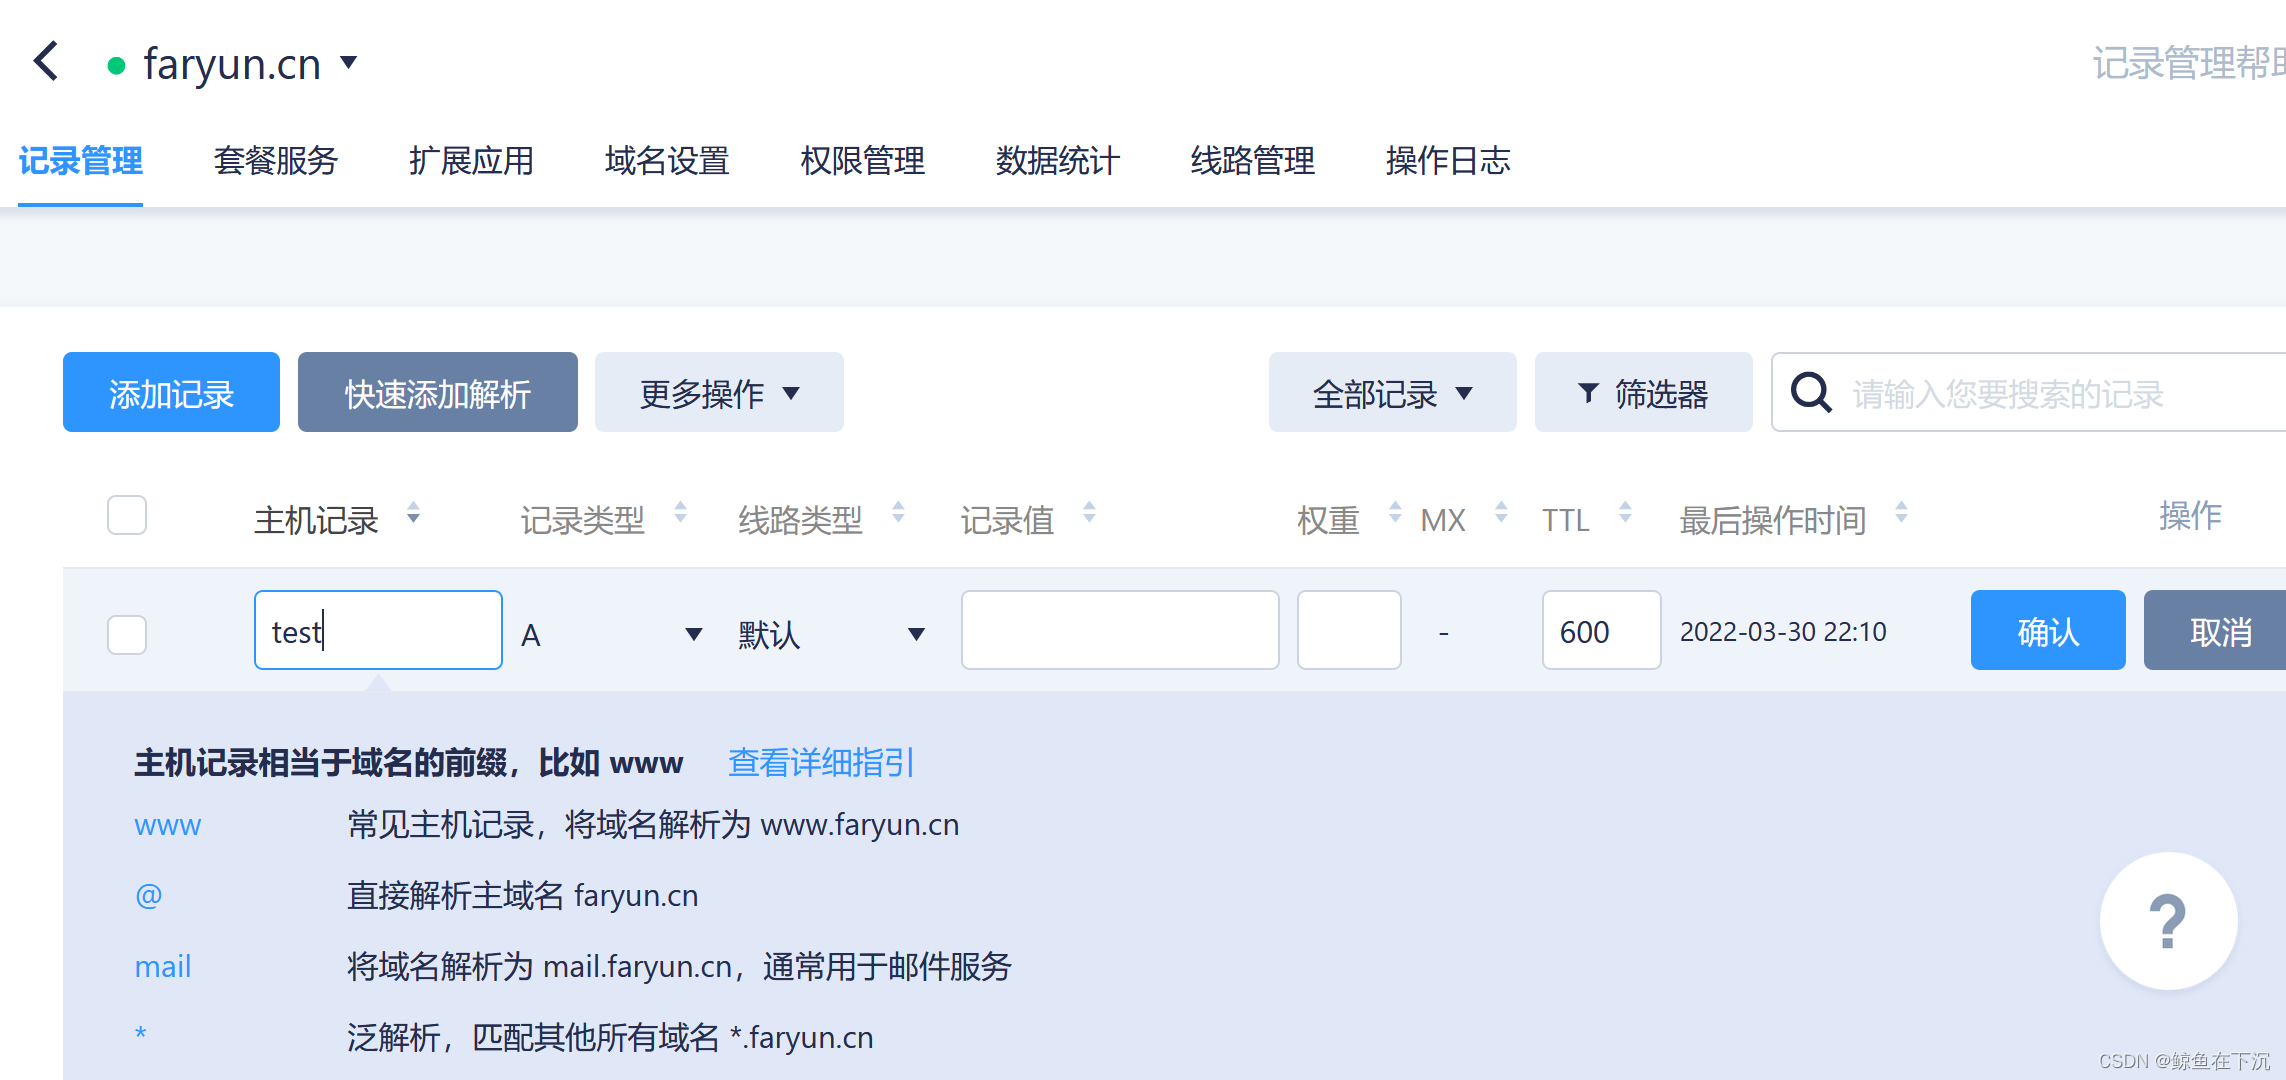
Task: Switch to the 套餐服务 tab
Action: tap(276, 161)
